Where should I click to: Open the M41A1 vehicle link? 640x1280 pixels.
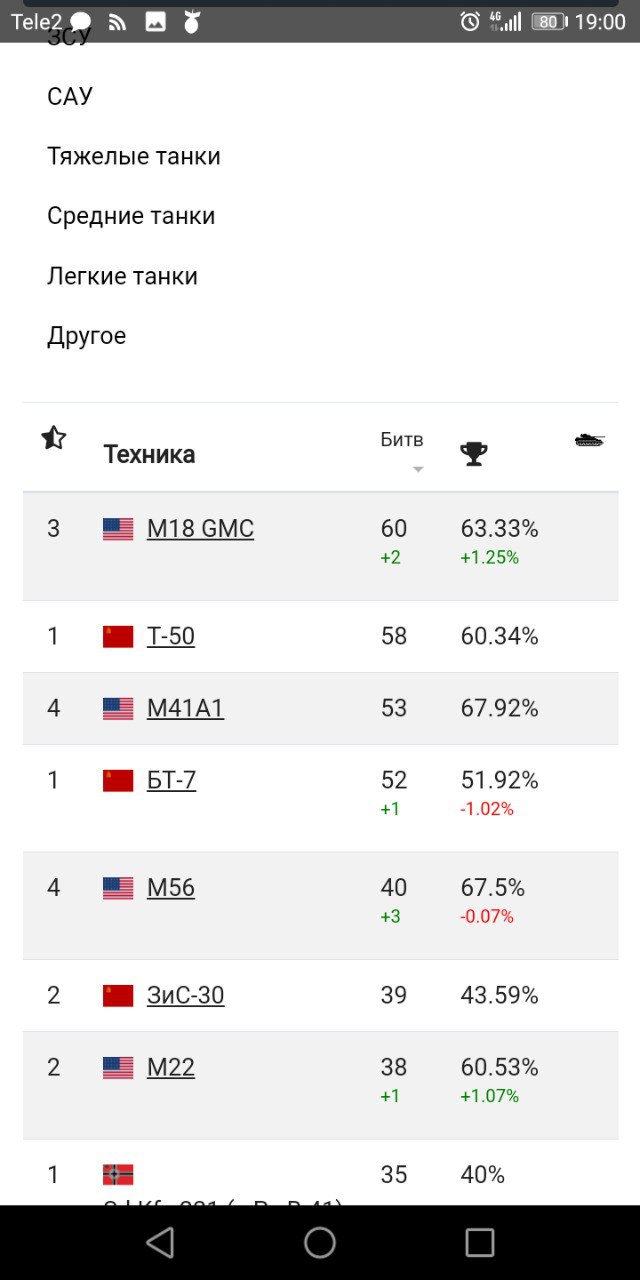pos(185,709)
